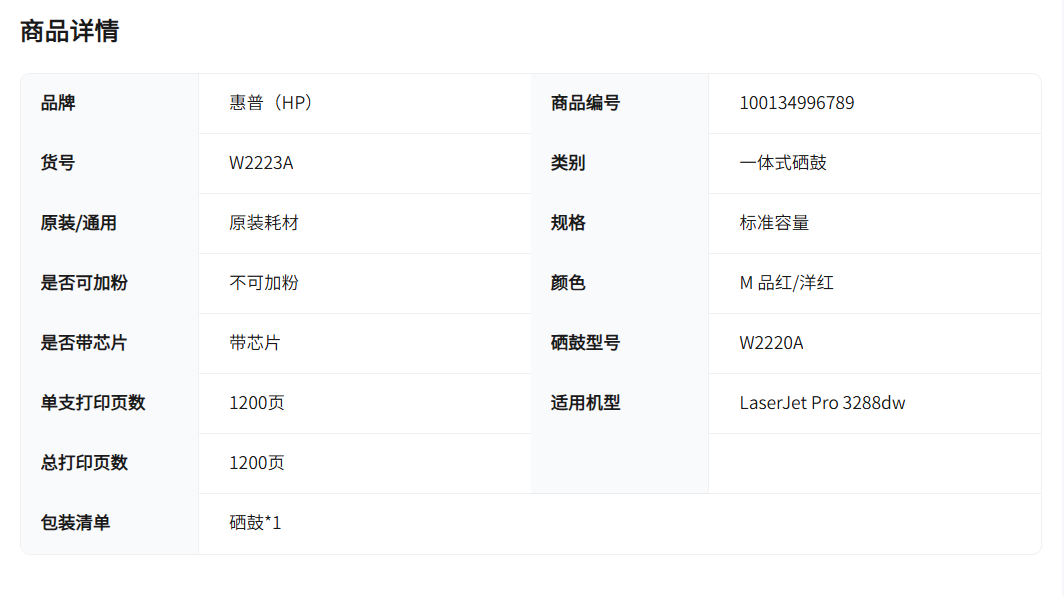Select the 规格 label
The height and width of the screenshot is (596, 1064).
568,223
